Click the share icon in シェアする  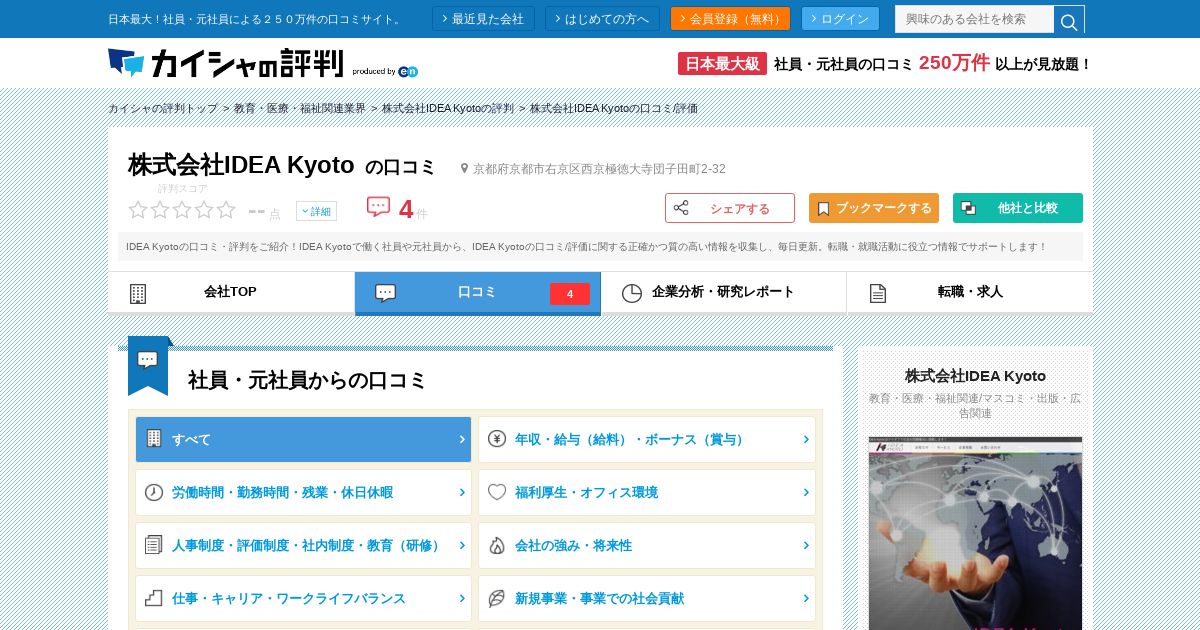coord(681,208)
